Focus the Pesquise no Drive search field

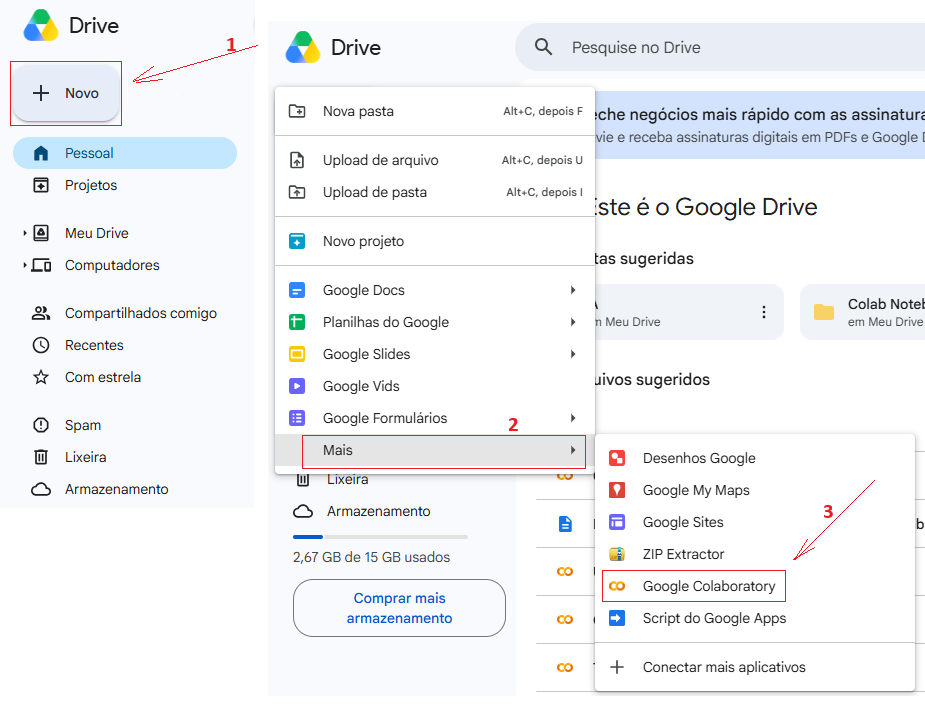[720, 47]
